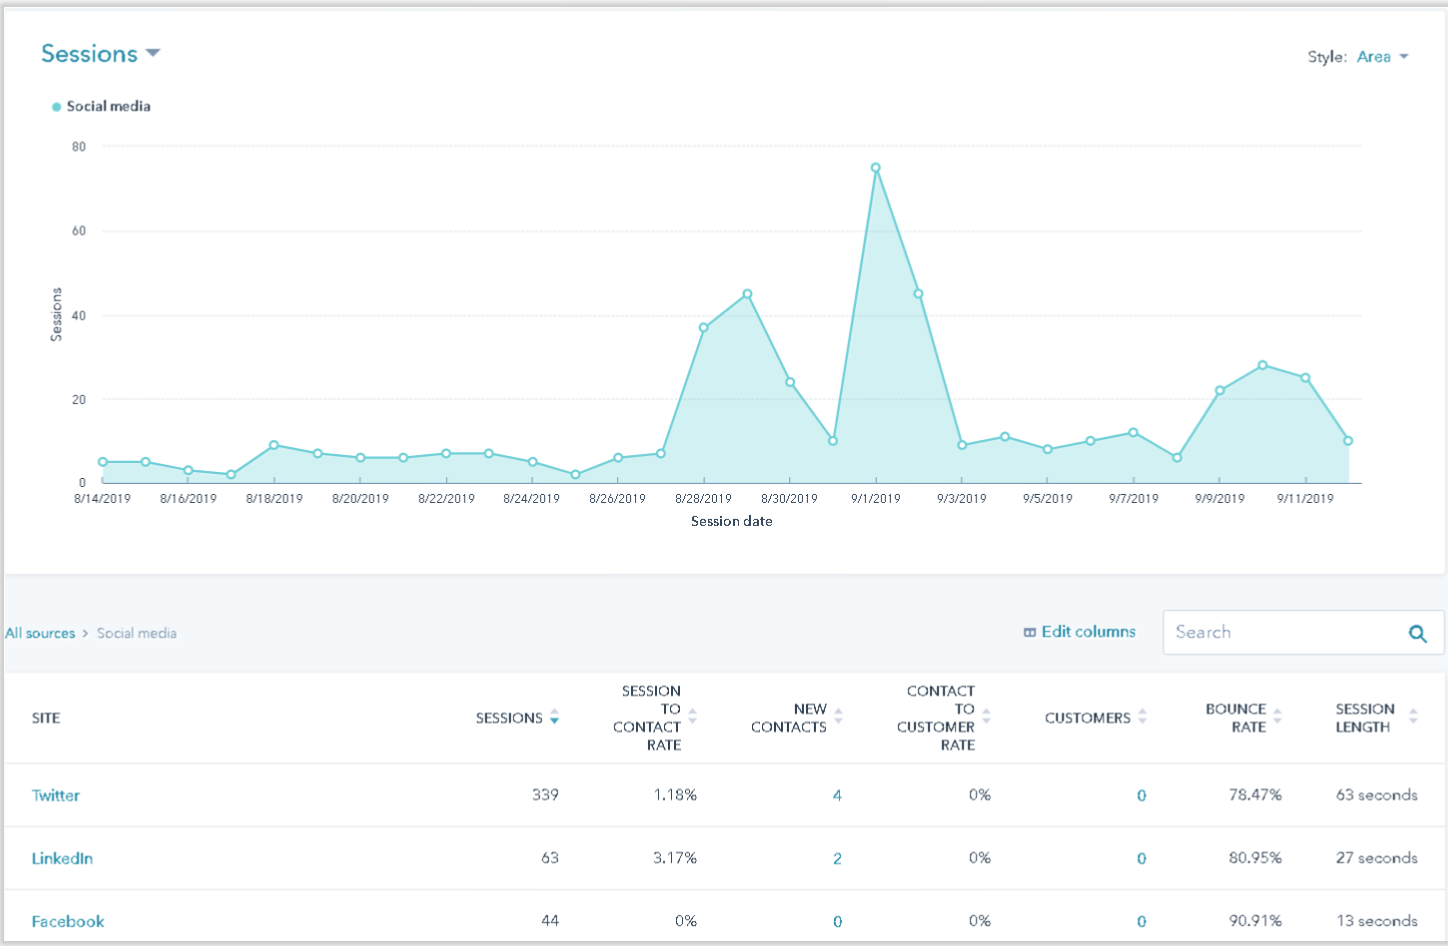Select the 9/1/2019 peak data point
Viewport: 1448px width, 946px height.
coord(875,168)
